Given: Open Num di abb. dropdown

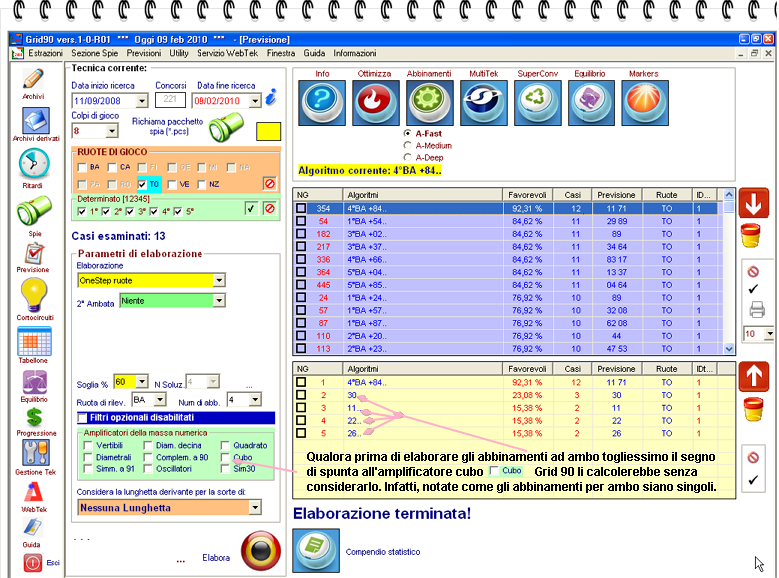Looking at the screenshot, I should click(255, 400).
